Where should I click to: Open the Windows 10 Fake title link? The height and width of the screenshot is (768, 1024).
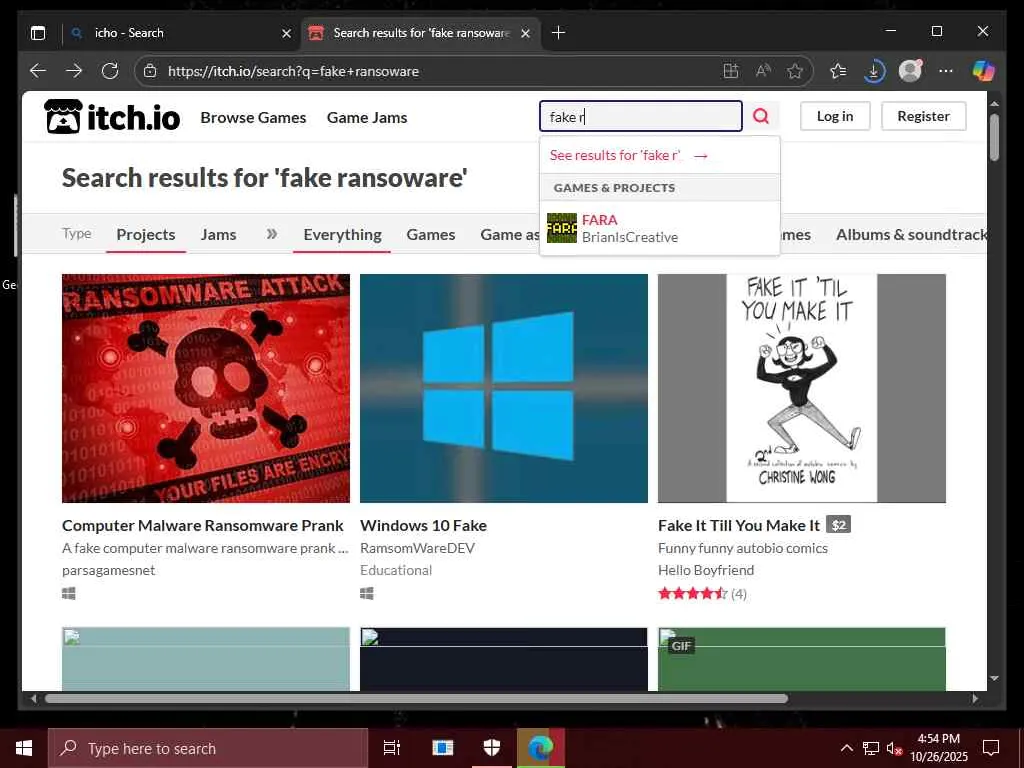423,525
